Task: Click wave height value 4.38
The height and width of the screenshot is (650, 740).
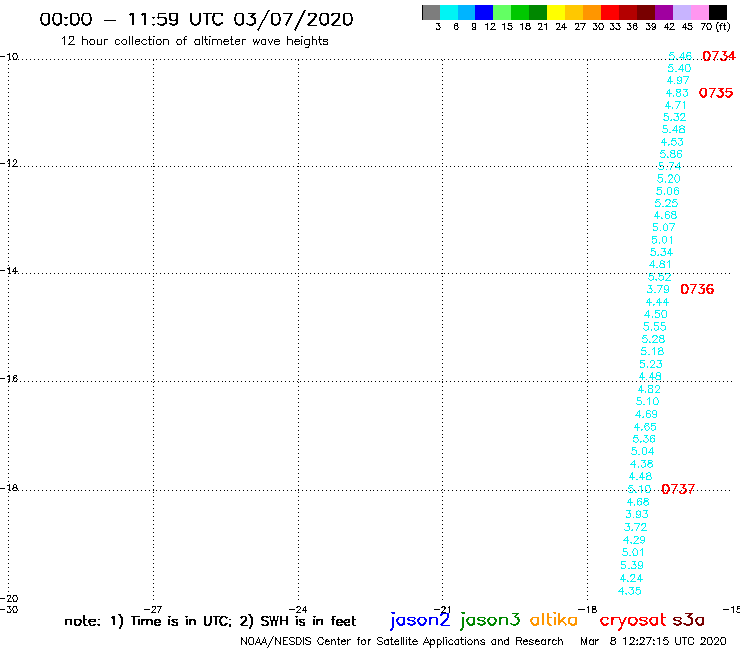Action: click(x=641, y=464)
